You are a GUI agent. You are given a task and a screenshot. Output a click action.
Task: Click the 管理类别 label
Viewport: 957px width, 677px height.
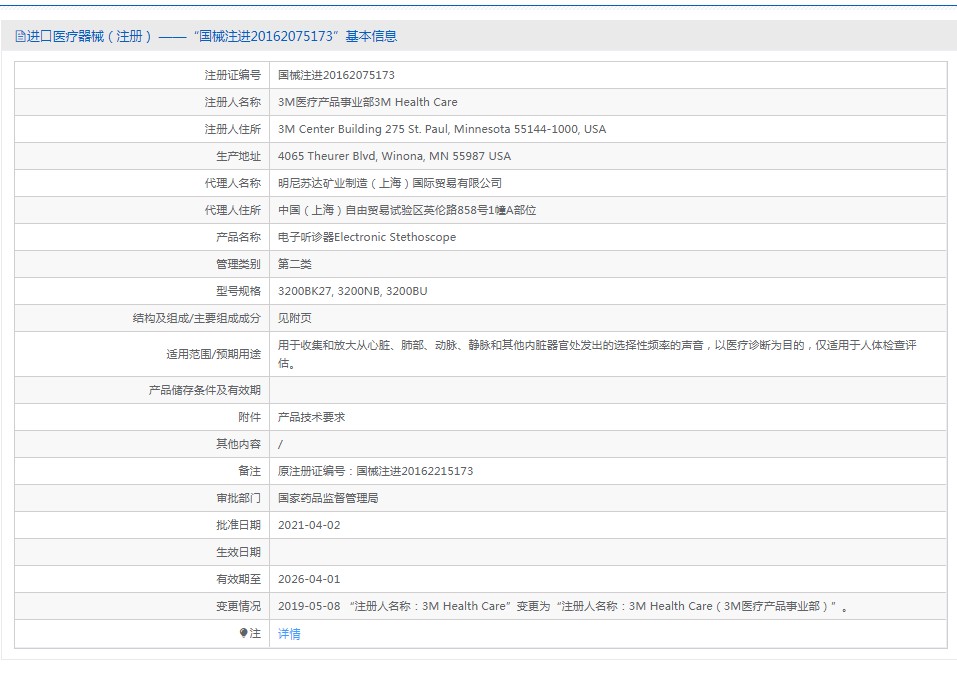(238, 264)
